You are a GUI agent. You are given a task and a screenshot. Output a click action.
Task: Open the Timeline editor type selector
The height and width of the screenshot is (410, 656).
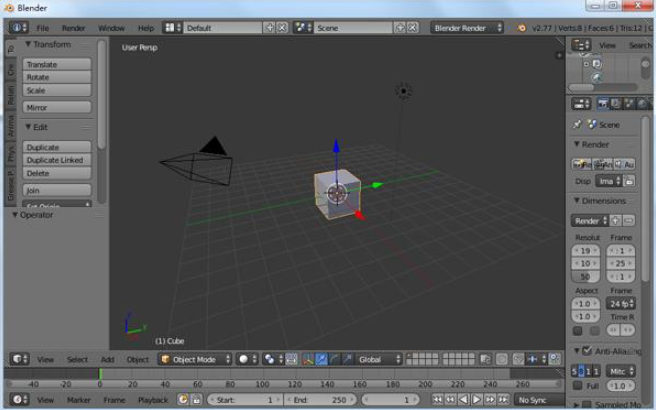point(19,400)
